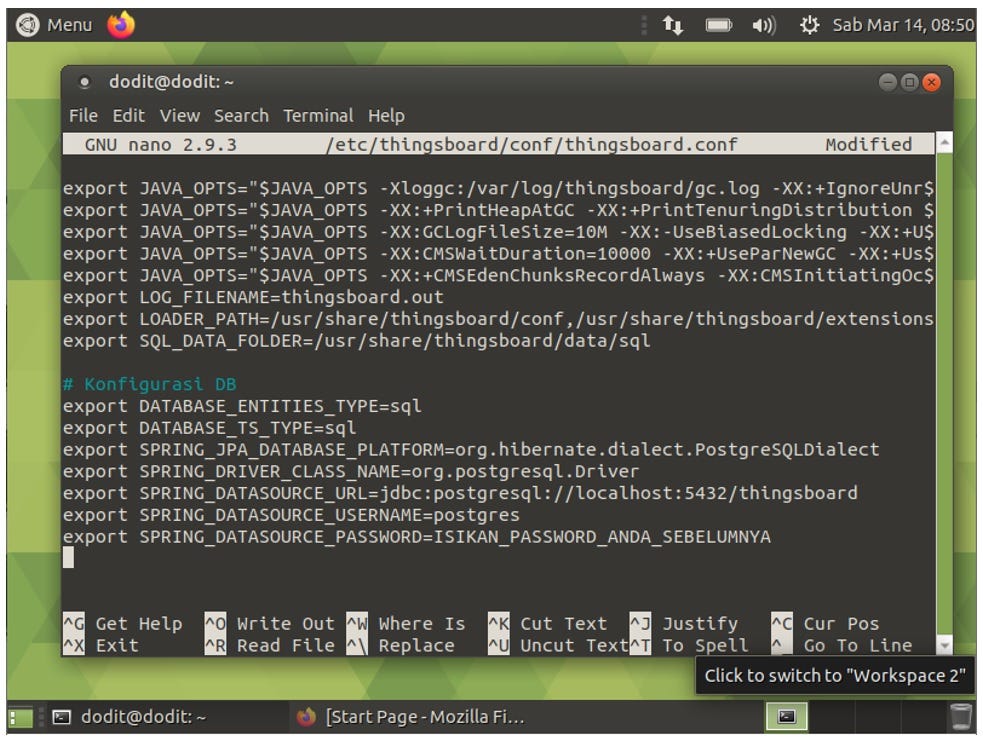
Task: Maximize the dodit@dodit terminal window
Action: (x=910, y=82)
